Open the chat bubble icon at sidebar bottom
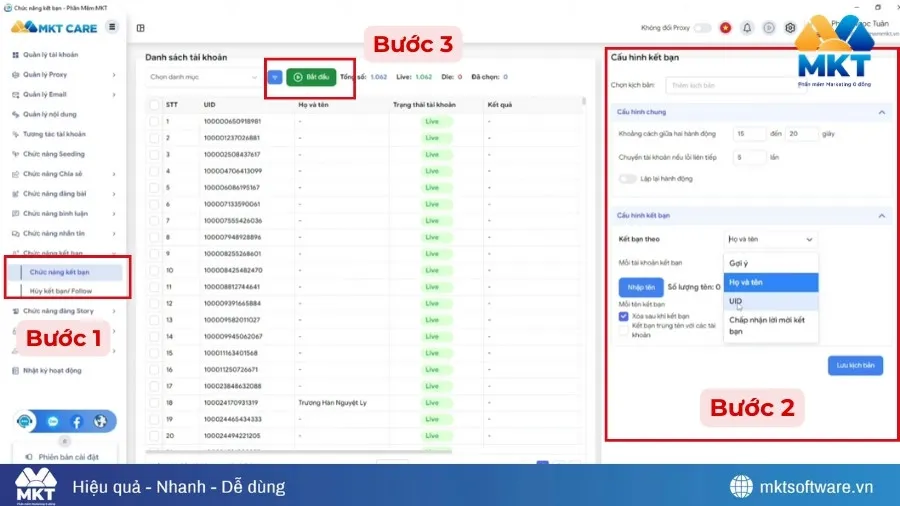The image size is (900, 506). click(x=53, y=422)
